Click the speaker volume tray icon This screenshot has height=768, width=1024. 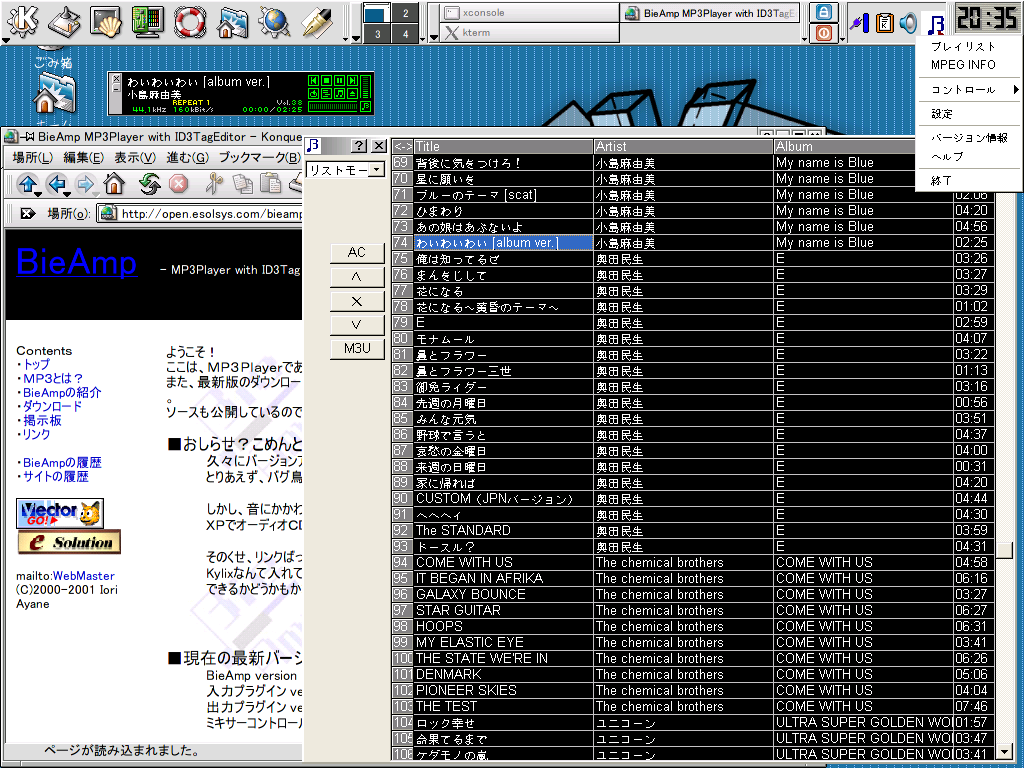pos(908,22)
